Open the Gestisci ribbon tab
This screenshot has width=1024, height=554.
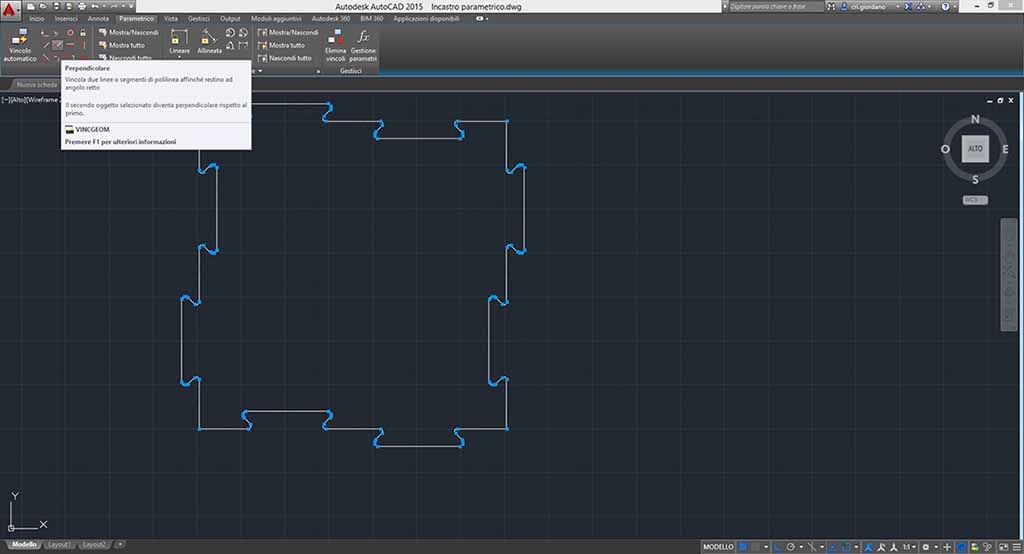pos(199,19)
